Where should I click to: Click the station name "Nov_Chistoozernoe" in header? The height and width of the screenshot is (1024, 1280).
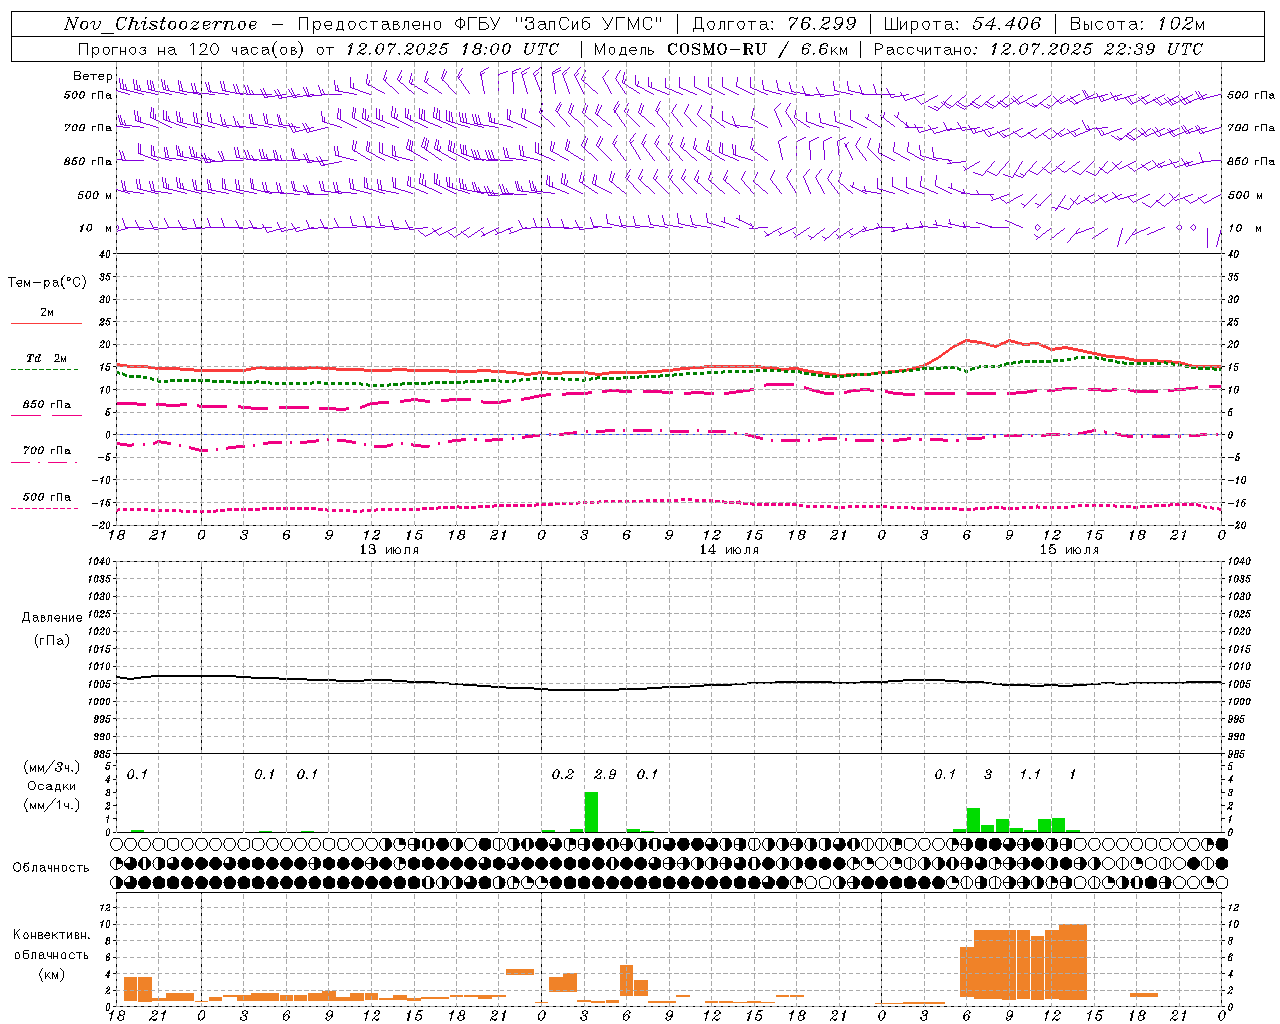point(161,24)
